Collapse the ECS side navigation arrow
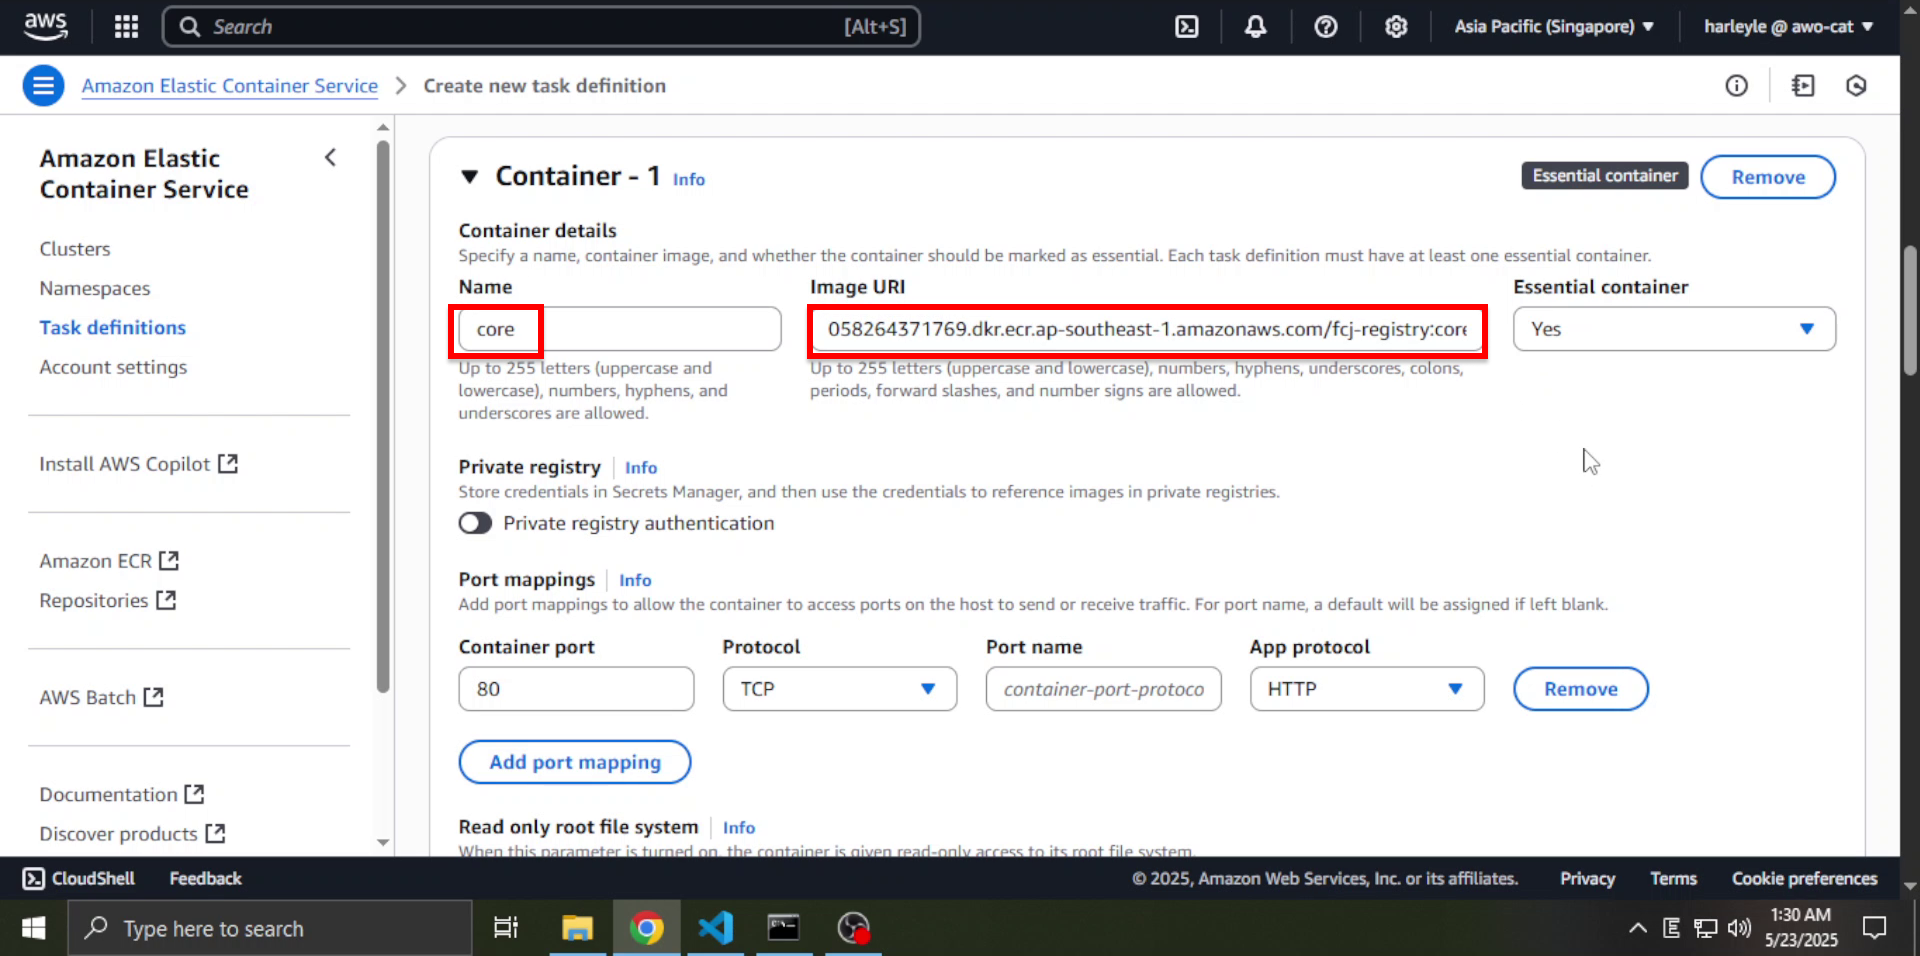Image resolution: width=1920 pixels, height=956 pixels. 330,158
